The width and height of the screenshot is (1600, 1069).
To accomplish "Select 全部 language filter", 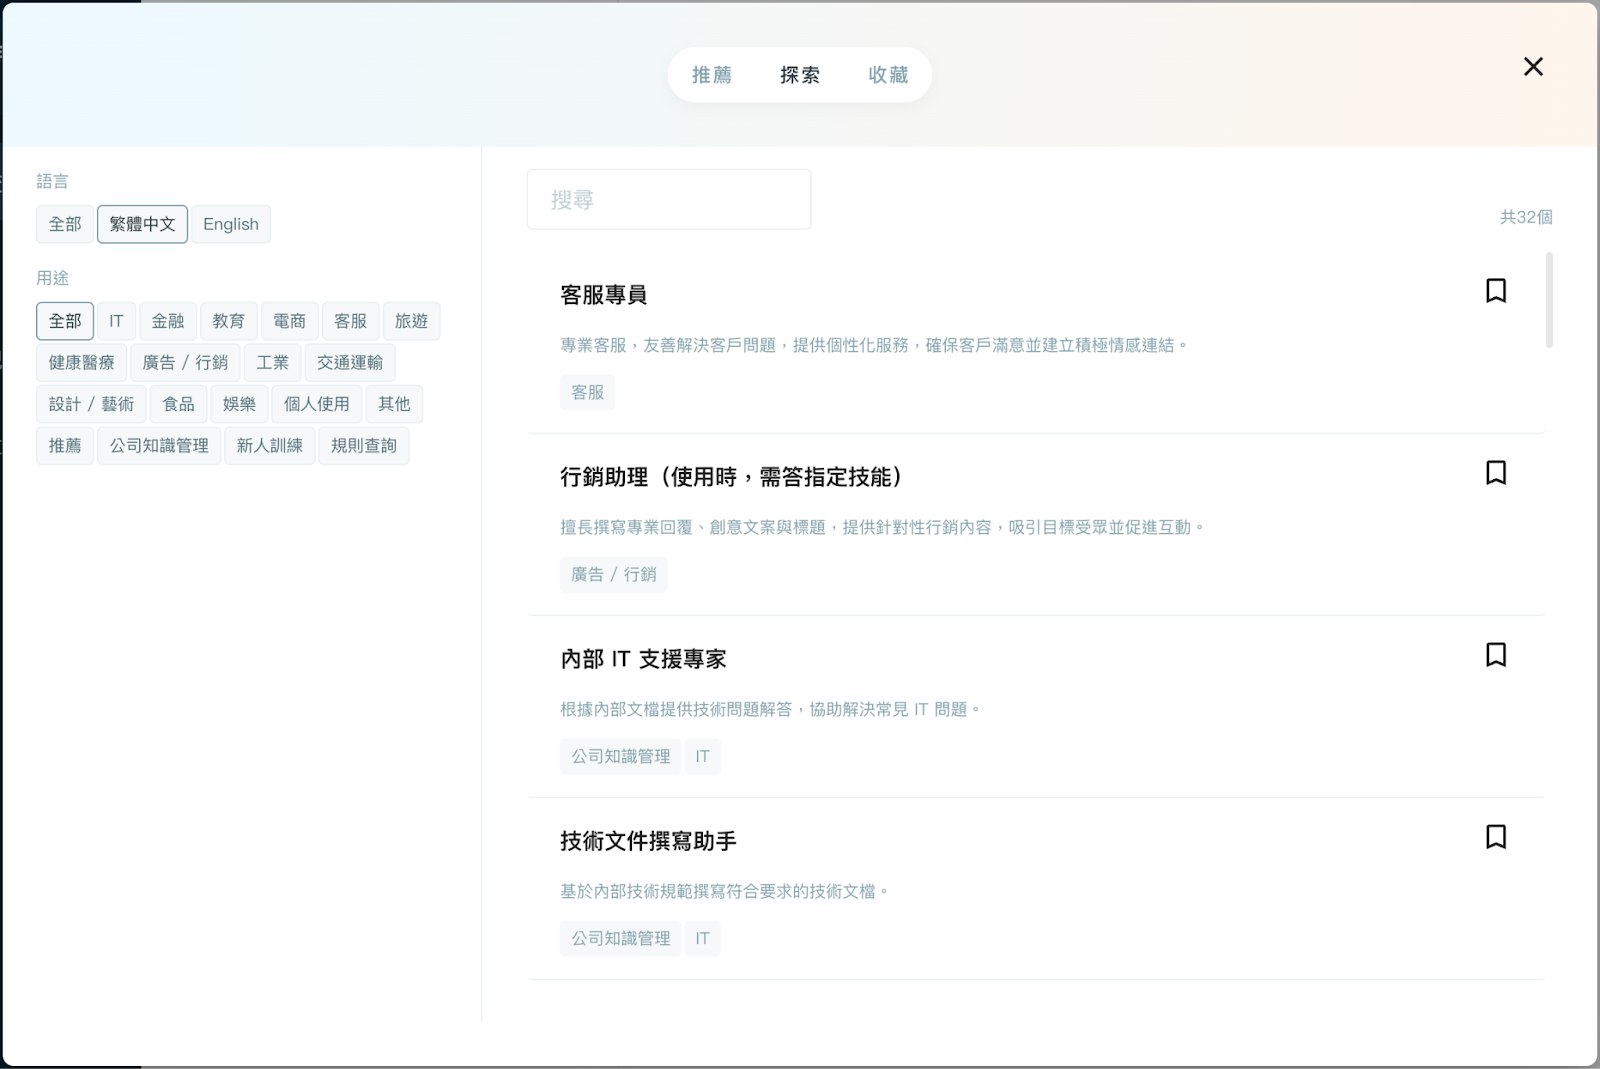I will click(65, 224).
